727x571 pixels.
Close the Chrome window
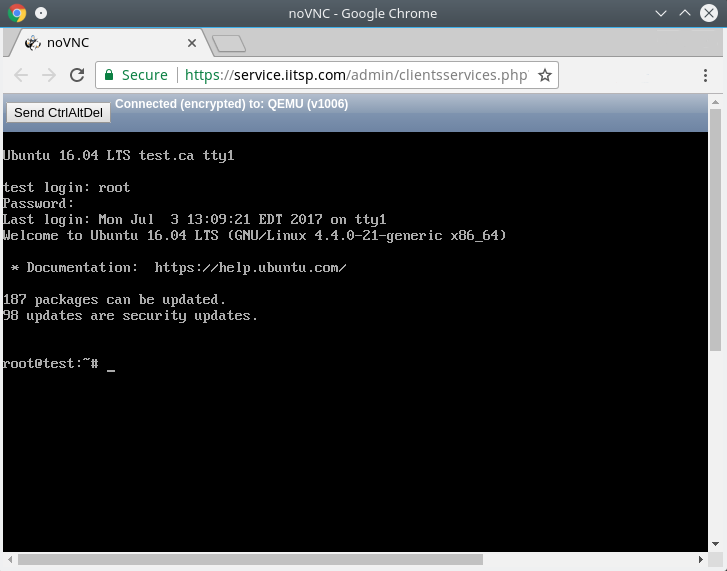[x=709, y=13]
